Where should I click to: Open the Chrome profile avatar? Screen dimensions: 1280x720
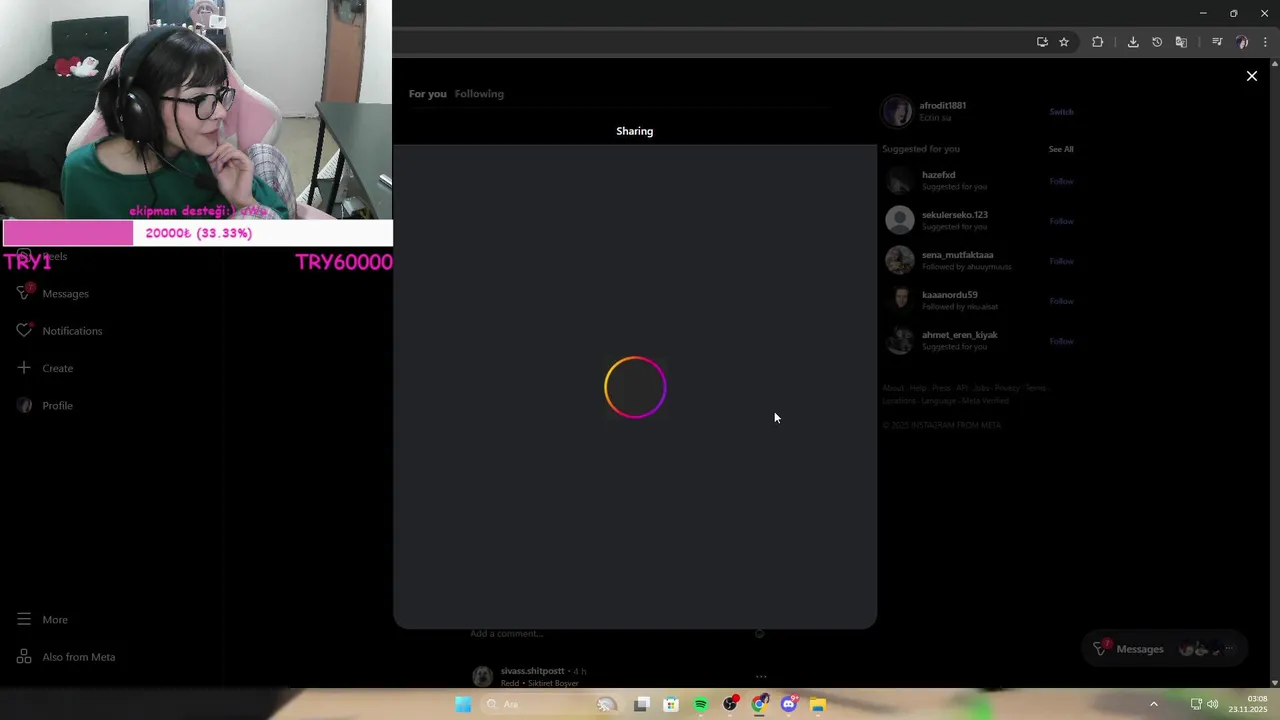pyautogui.click(x=1242, y=42)
